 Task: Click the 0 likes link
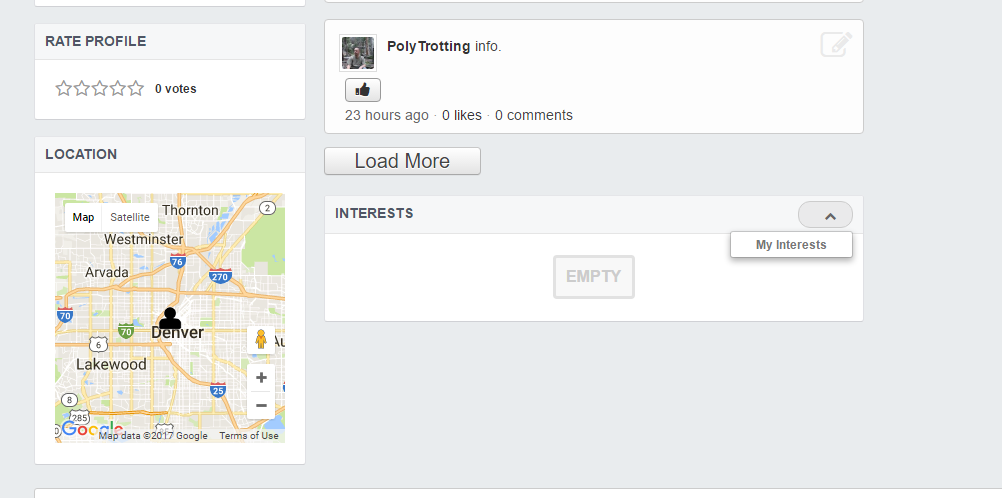[462, 115]
